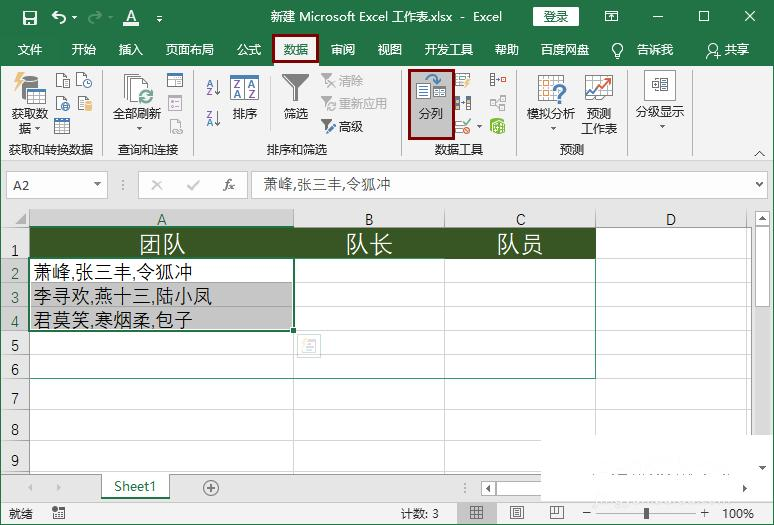Switch to the 审阅 review tab
Image resolution: width=774 pixels, height=525 pixels.
click(343, 49)
